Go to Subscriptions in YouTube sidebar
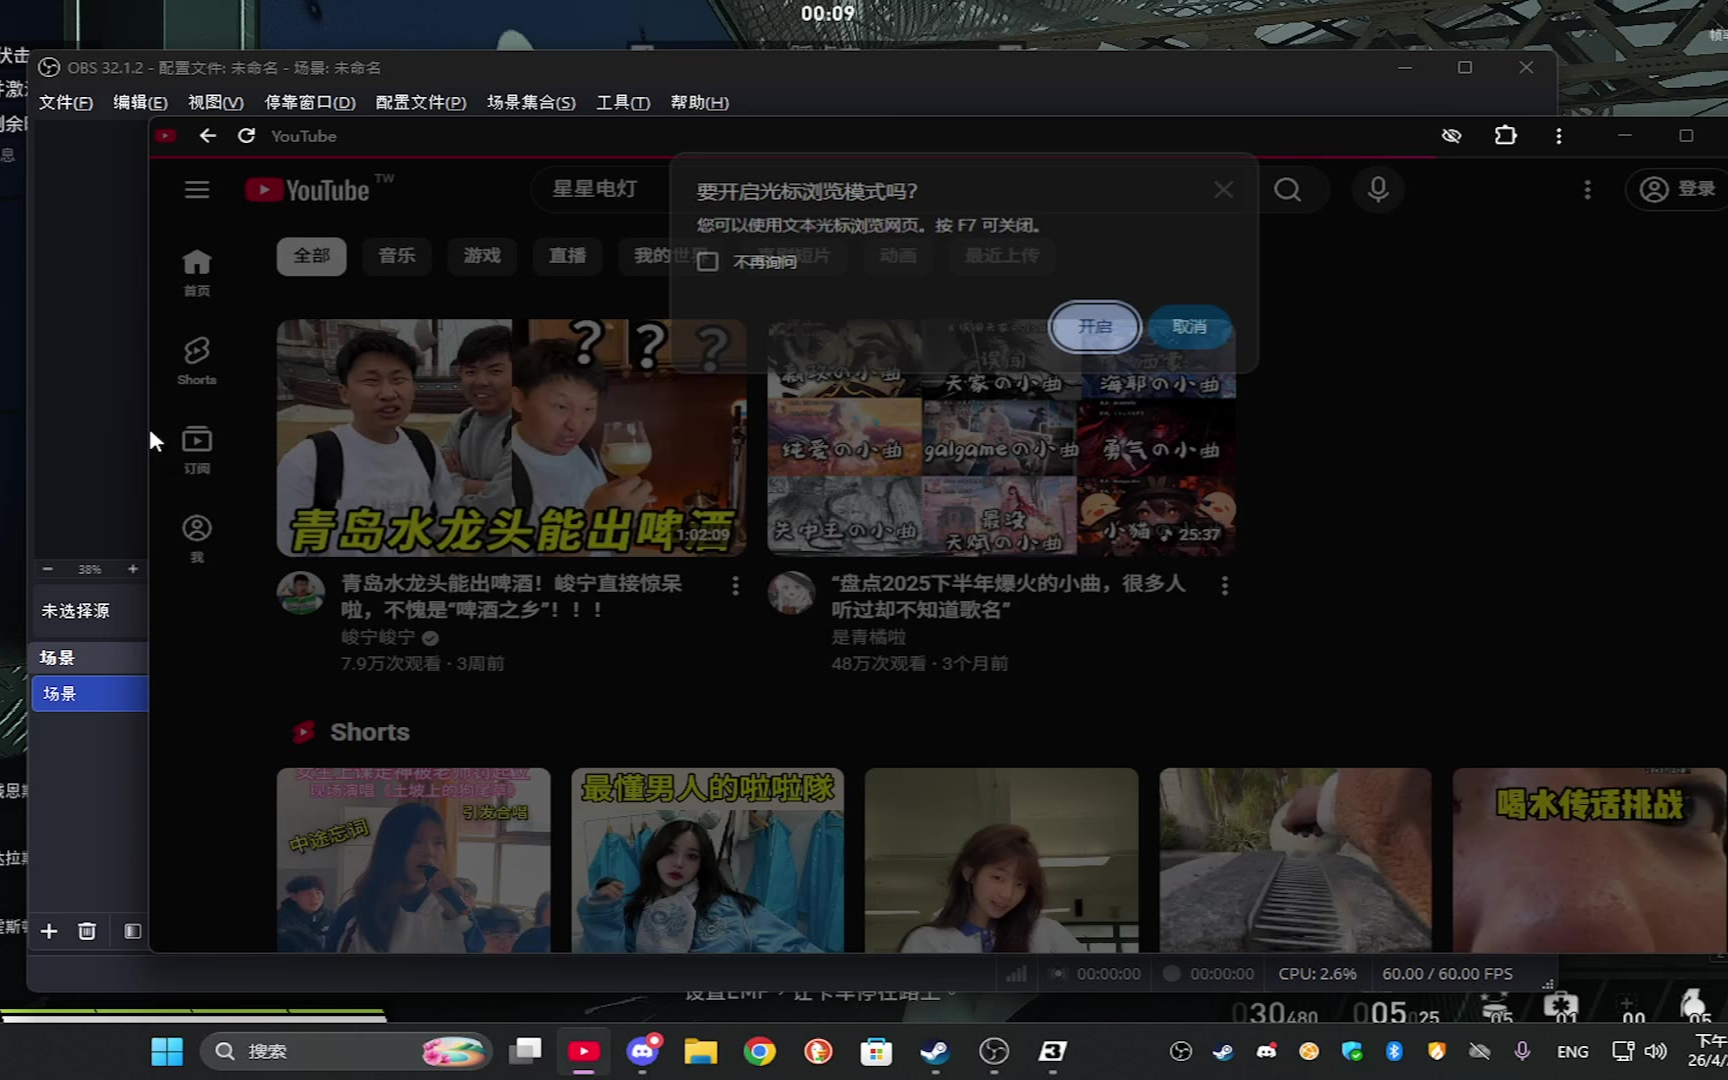 (197, 449)
